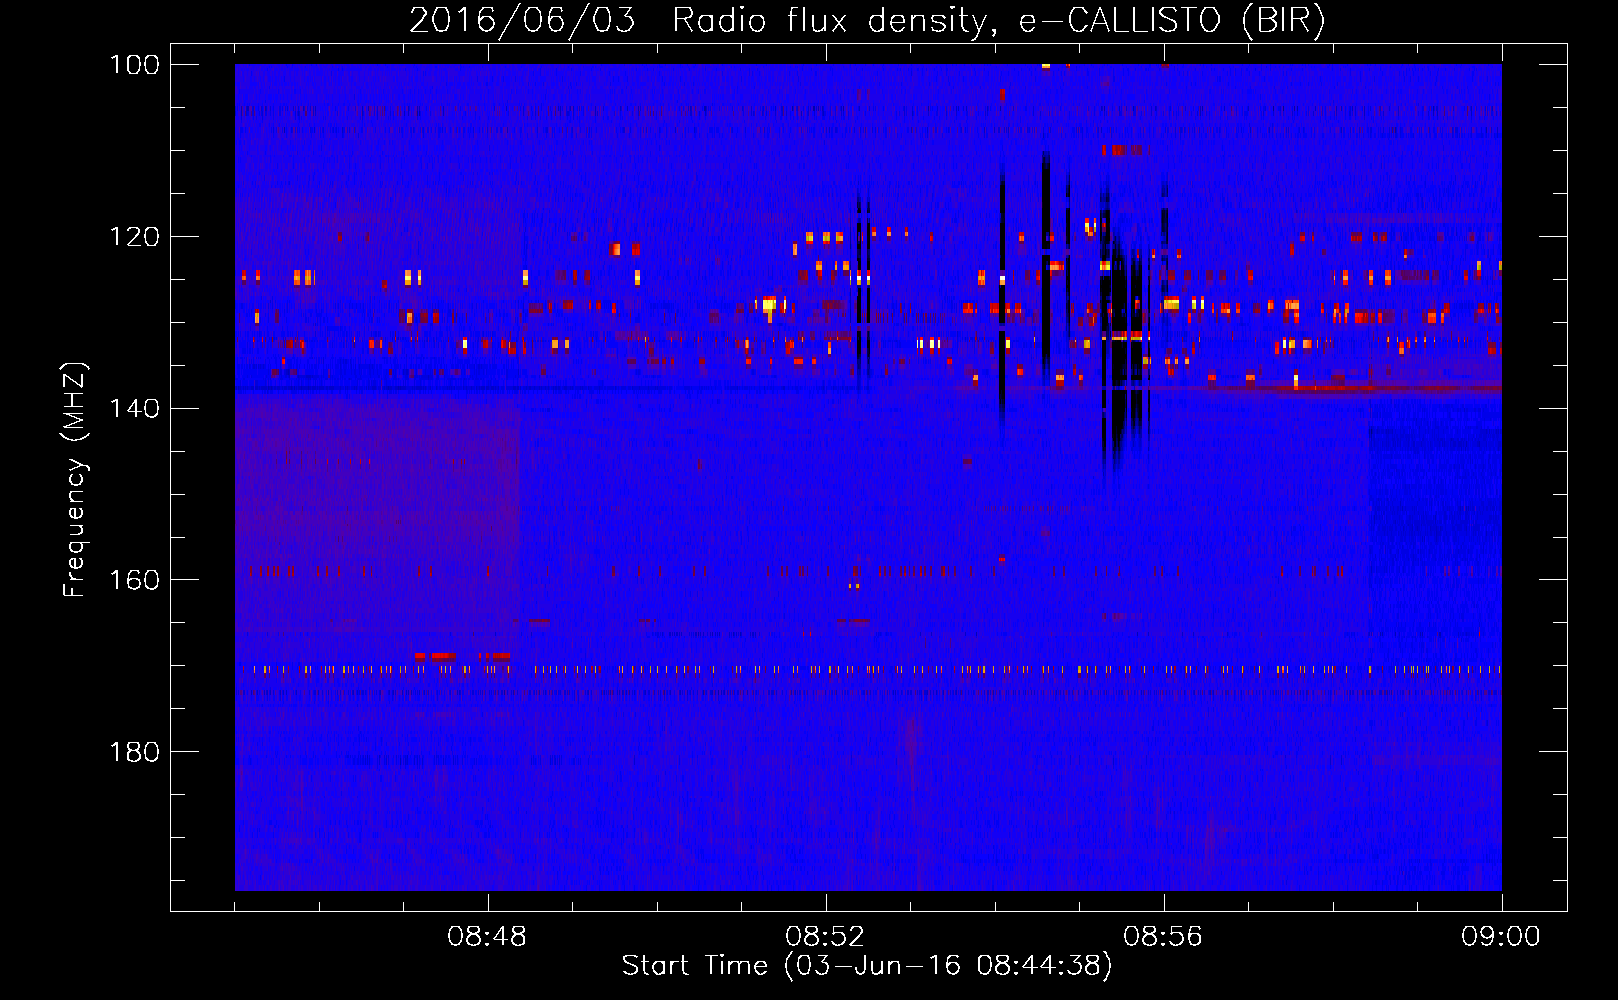
Task: Click the 100 frequency tick label
Action: point(134,64)
